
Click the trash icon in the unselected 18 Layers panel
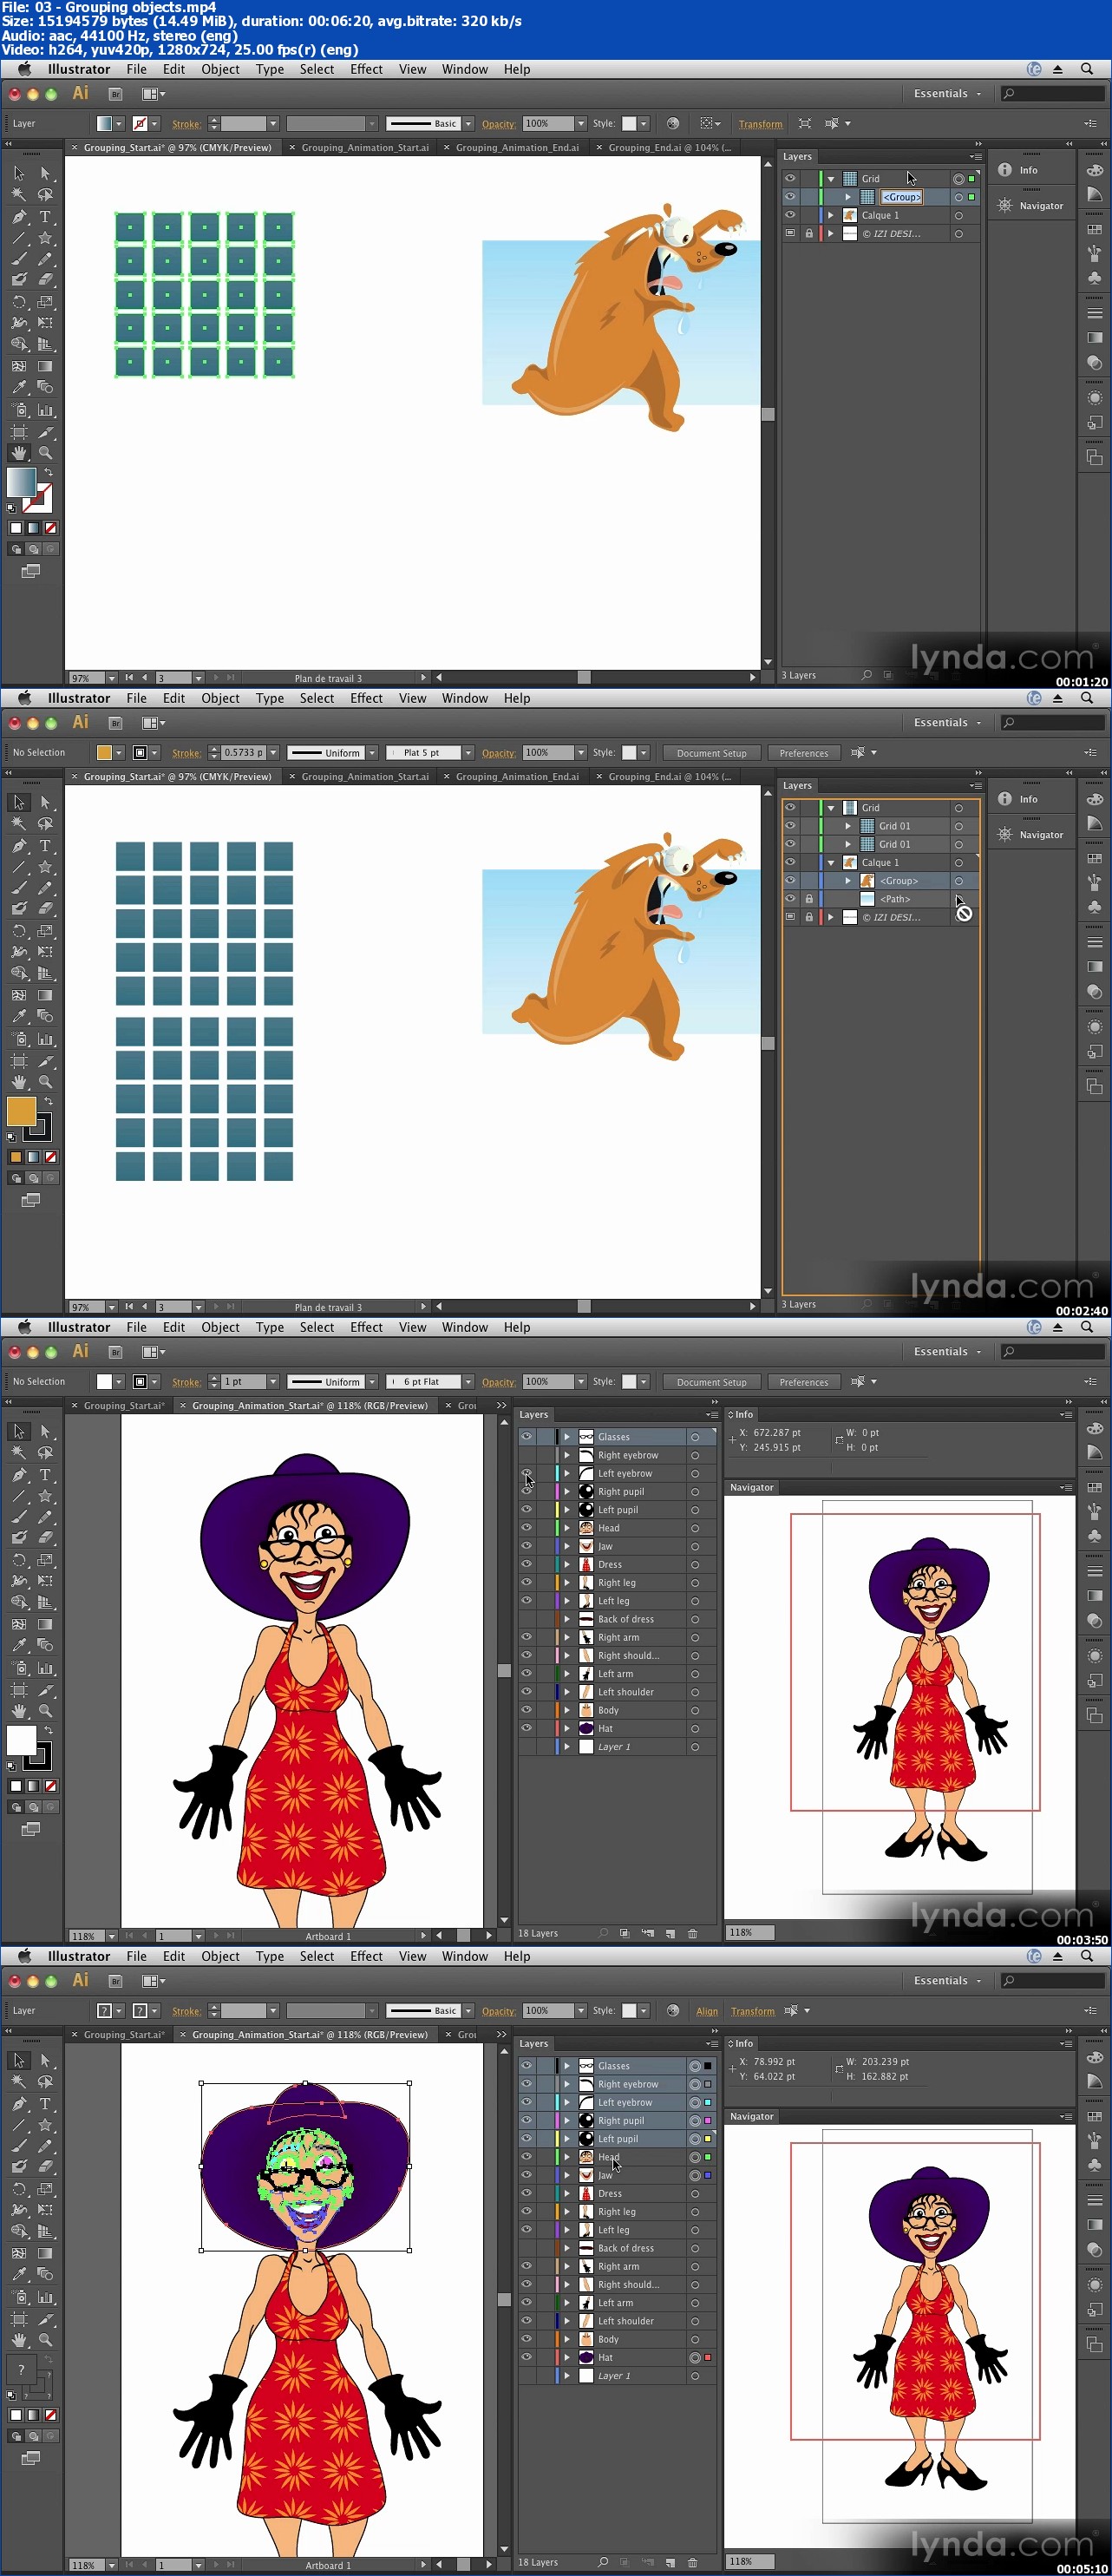[692, 1933]
